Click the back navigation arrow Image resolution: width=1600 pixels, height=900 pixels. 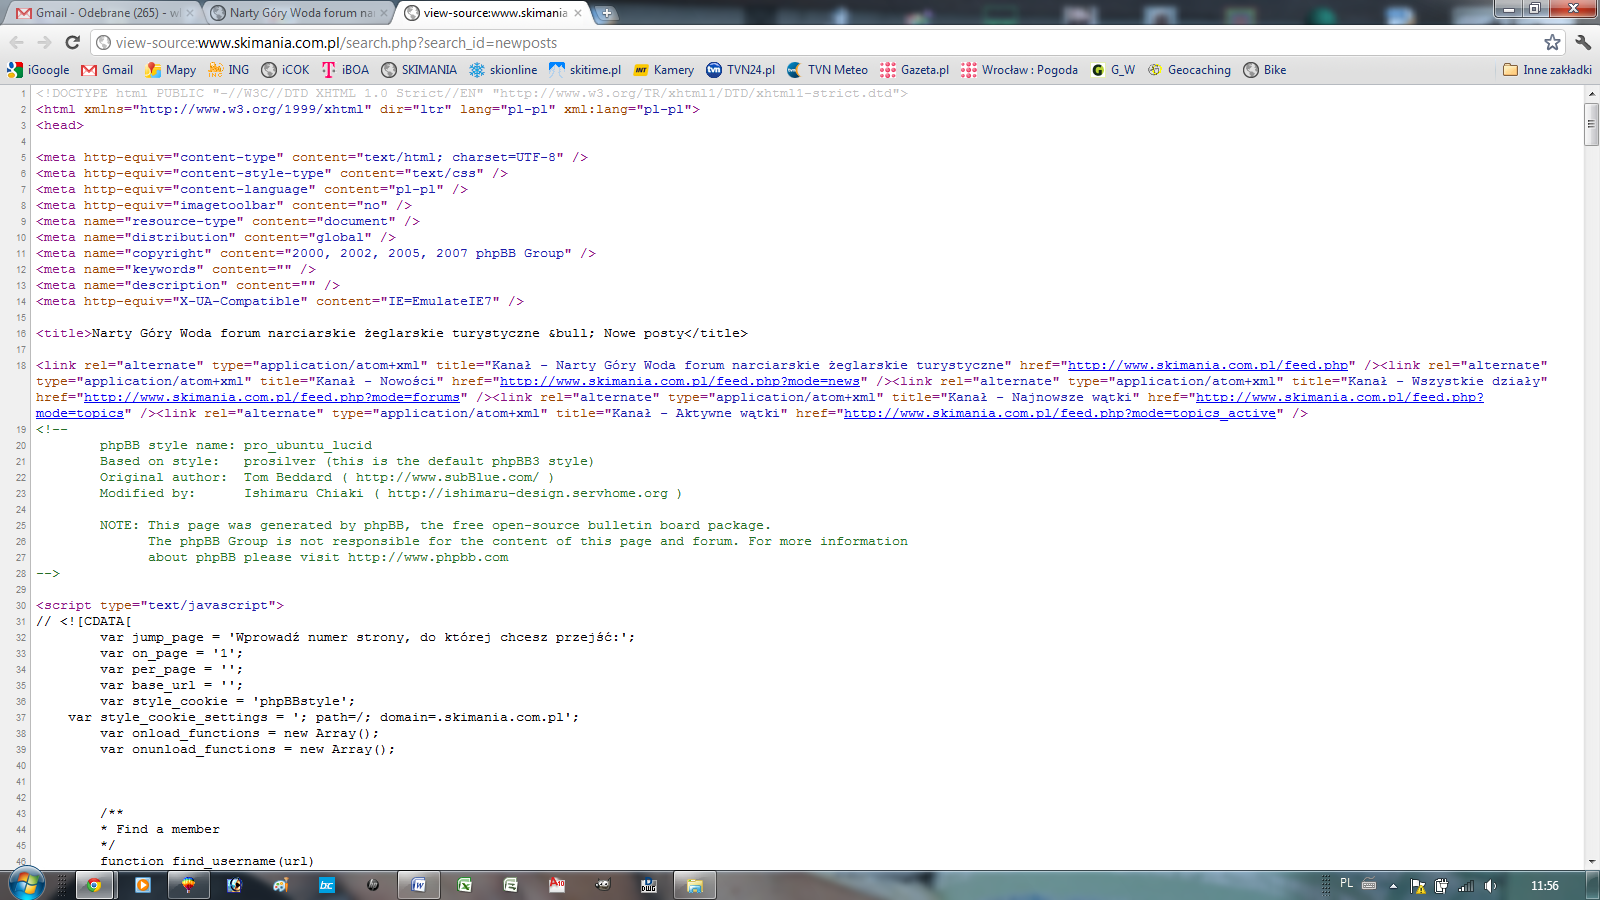click(x=17, y=42)
